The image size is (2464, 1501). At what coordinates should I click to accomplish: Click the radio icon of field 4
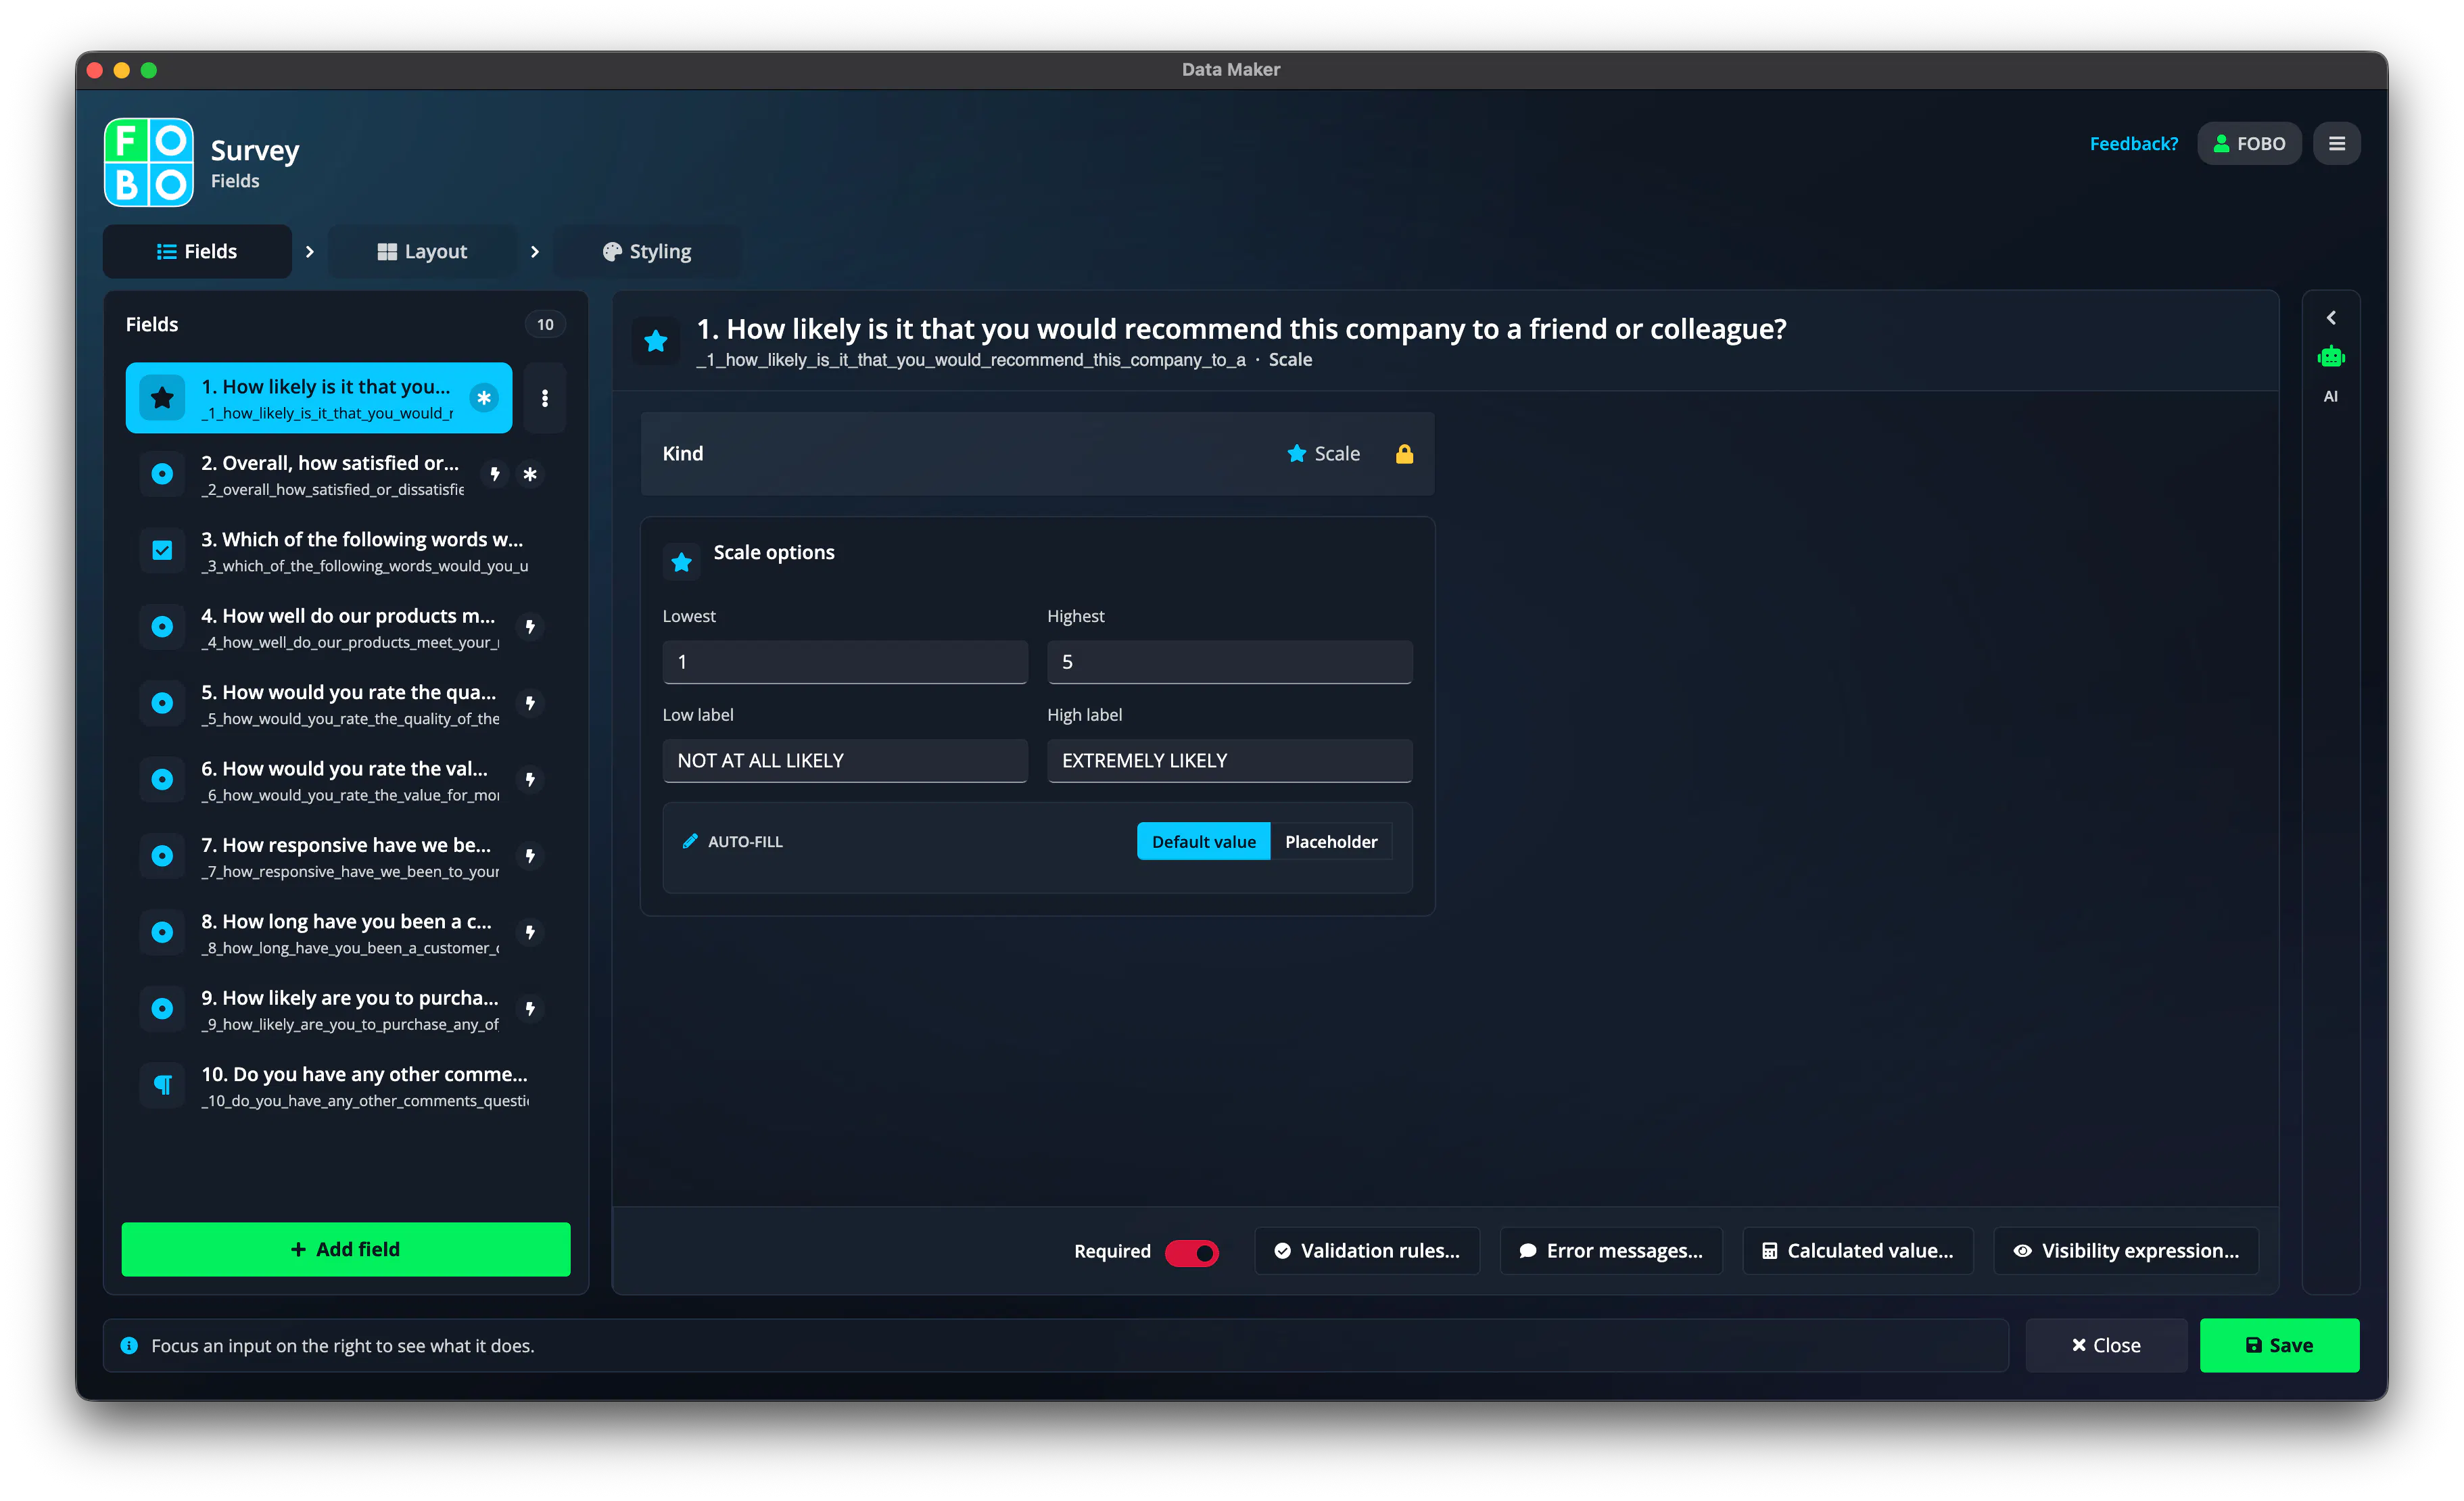(162, 627)
